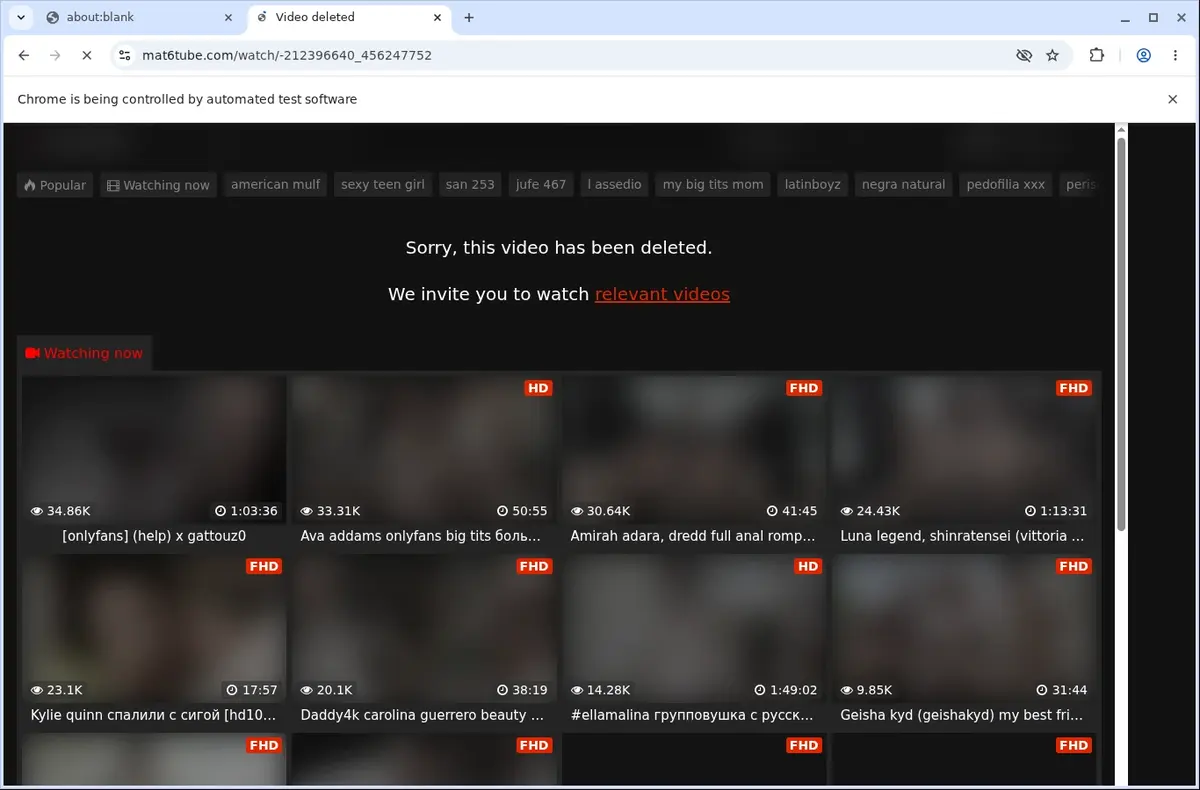Click 'Sorry, this video has been deleted.' message
This screenshot has height=790, width=1200.
coord(559,248)
